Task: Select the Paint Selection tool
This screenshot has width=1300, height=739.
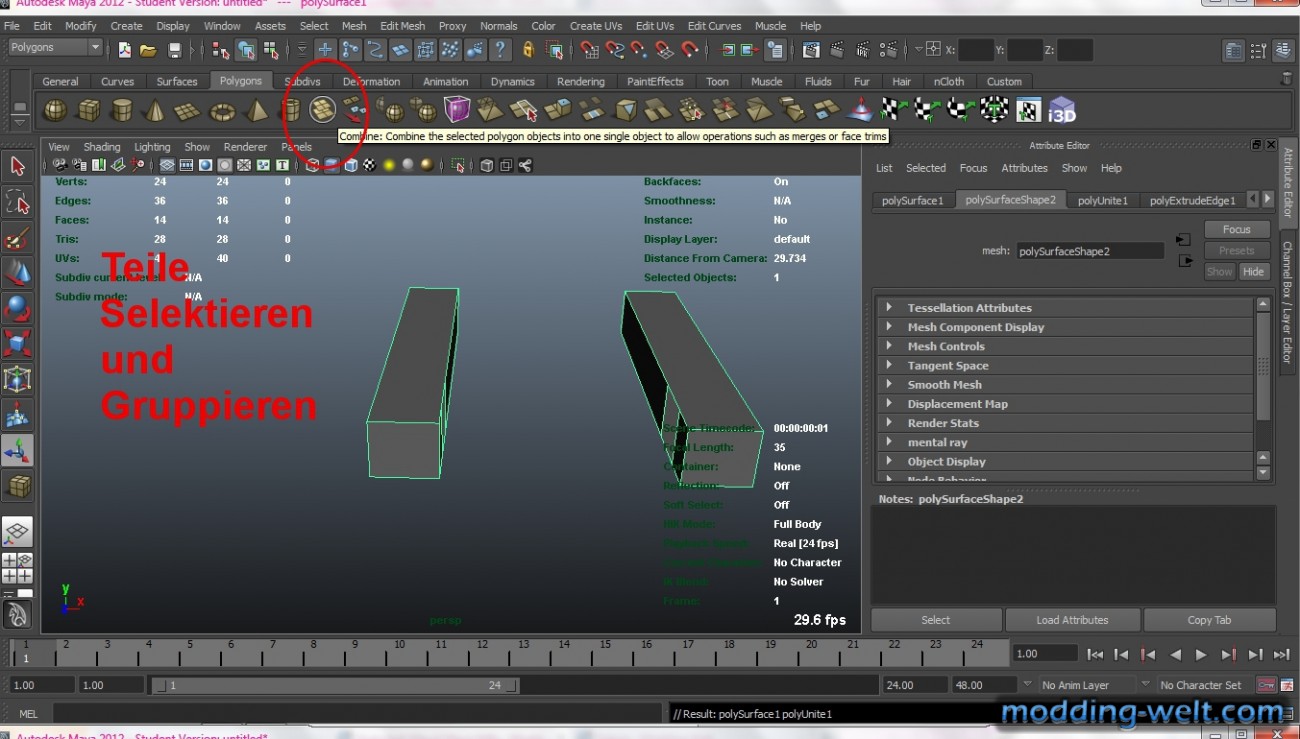Action: [x=17, y=238]
